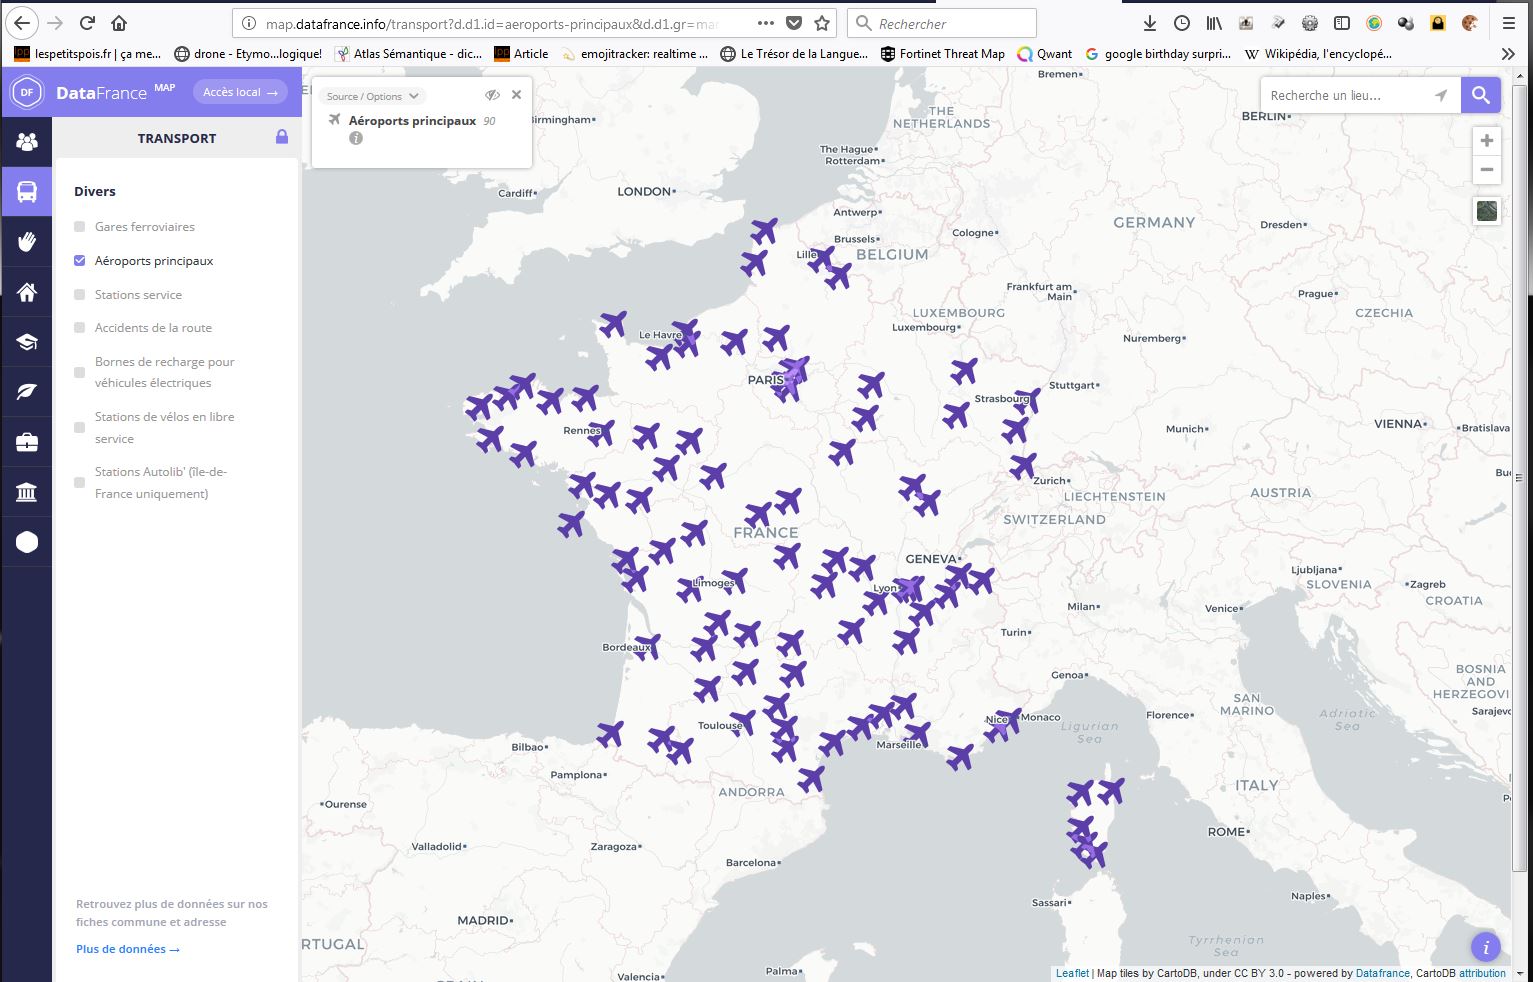Click the 'Recherche un lieu' search field
Viewport: 1533px width, 982px height.
[x=1345, y=96]
